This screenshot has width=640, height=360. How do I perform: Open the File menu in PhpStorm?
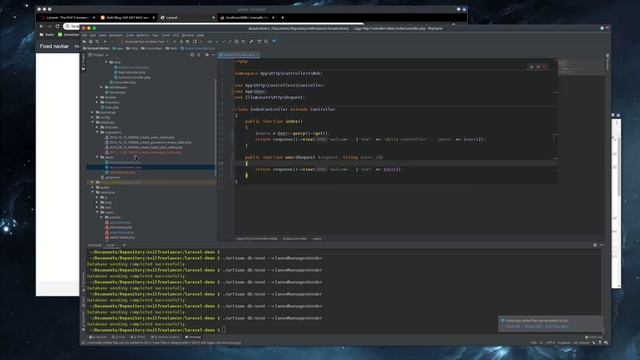84,35
